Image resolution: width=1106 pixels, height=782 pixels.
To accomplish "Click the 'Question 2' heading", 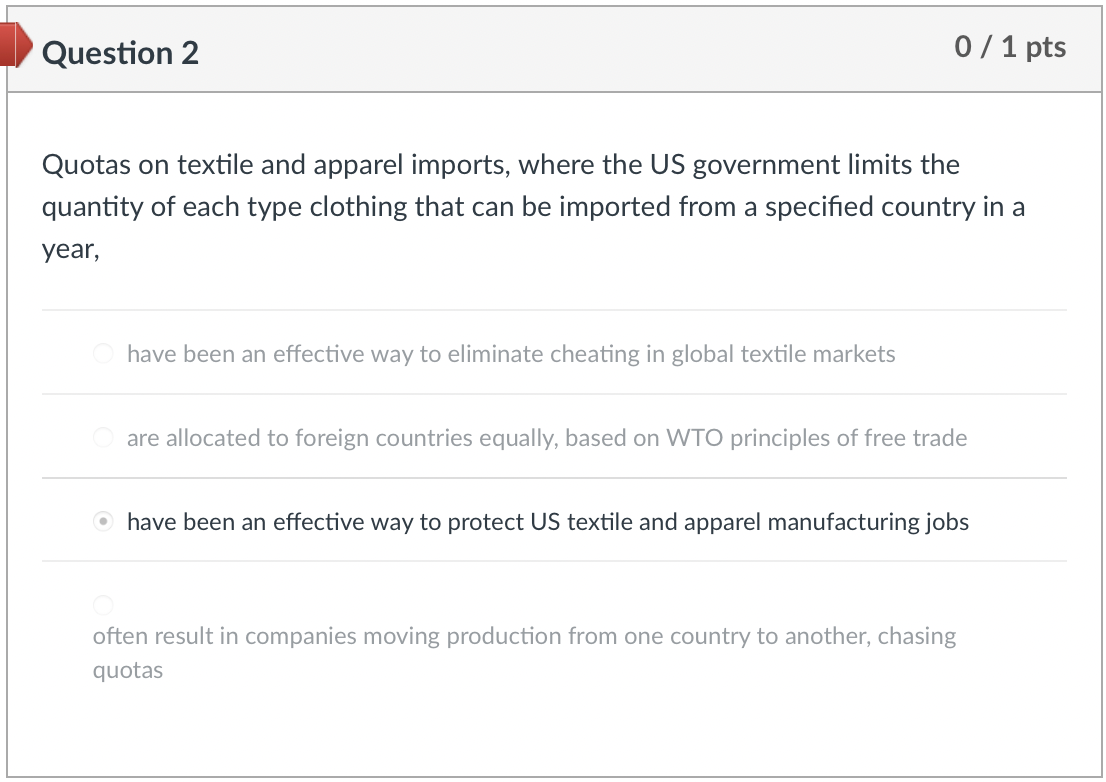I will tap(121, 52).
